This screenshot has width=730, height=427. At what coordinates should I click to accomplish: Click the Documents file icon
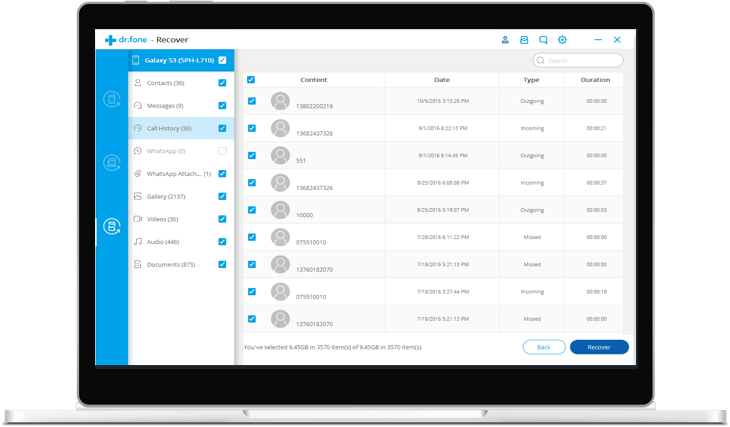tap(138, 264)
